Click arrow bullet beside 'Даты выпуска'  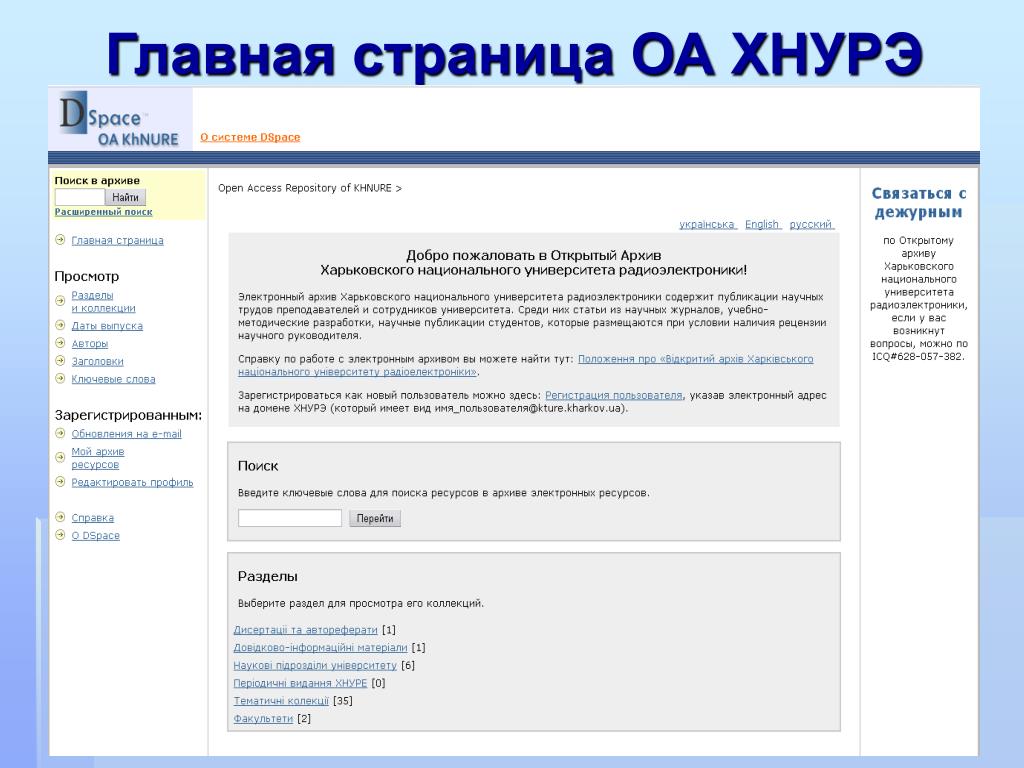(x=60, y=325)
